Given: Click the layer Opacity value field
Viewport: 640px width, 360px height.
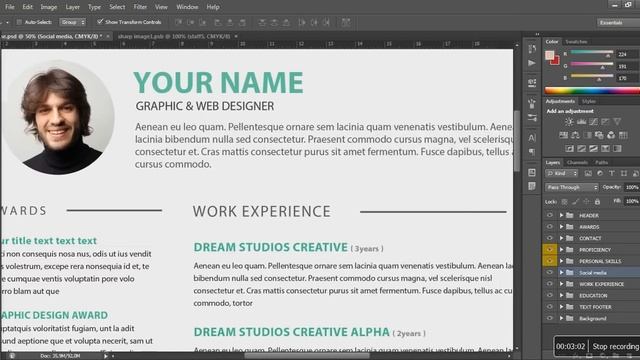Looking at the screenshot, I should pos(632,187).
